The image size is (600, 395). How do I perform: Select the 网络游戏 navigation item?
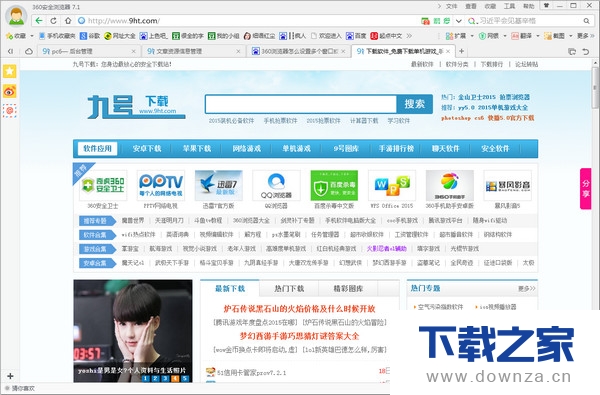[246, 149]
